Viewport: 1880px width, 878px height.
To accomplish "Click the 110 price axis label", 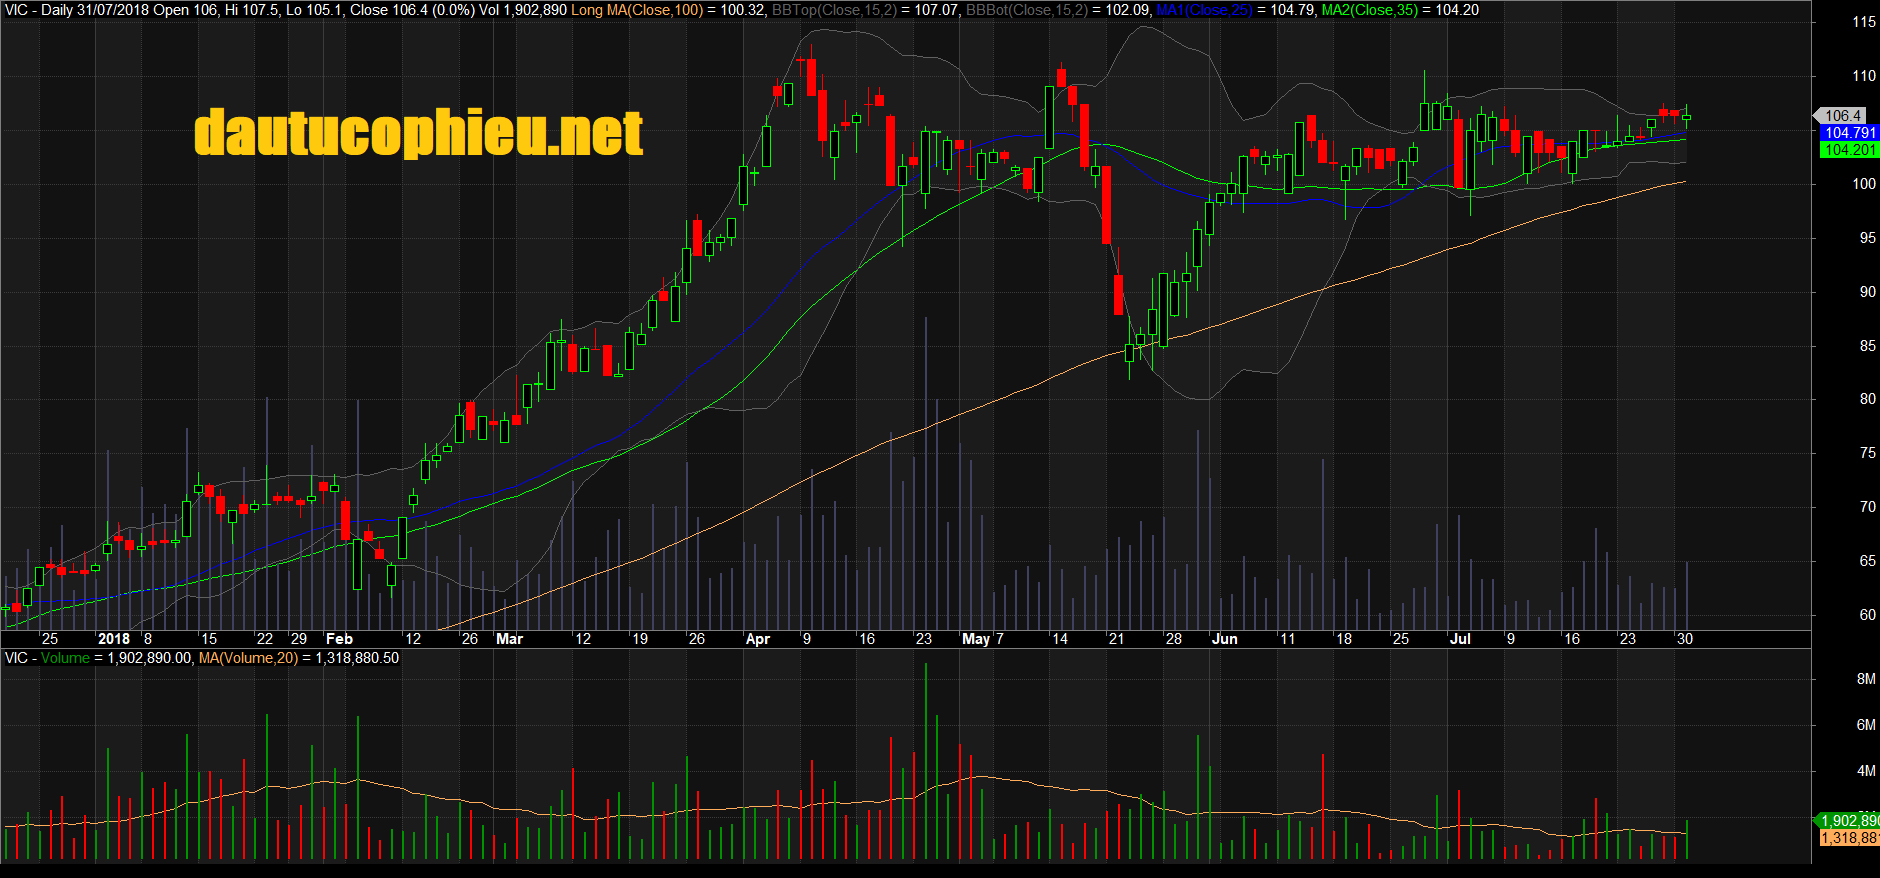I will click(x=1864, y=76).
